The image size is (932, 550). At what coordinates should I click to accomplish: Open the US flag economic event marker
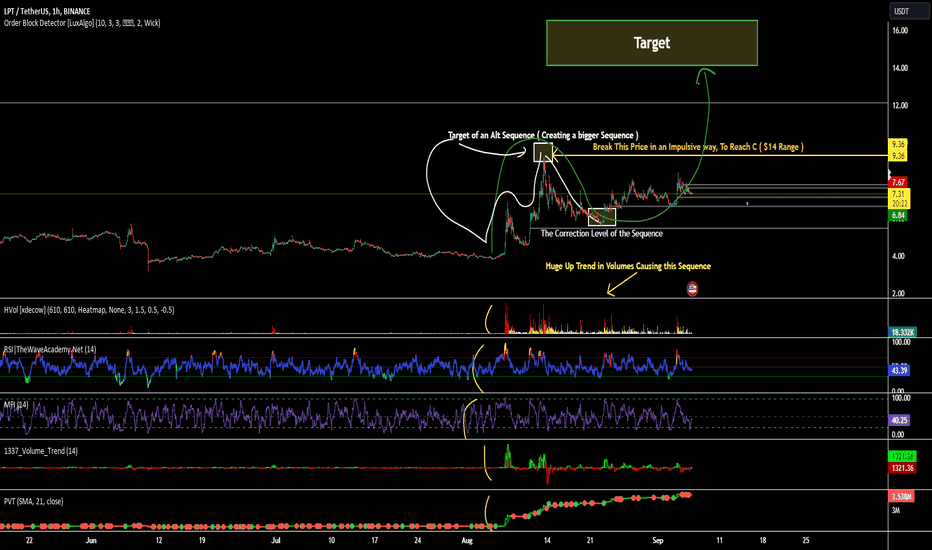[692, 289]
